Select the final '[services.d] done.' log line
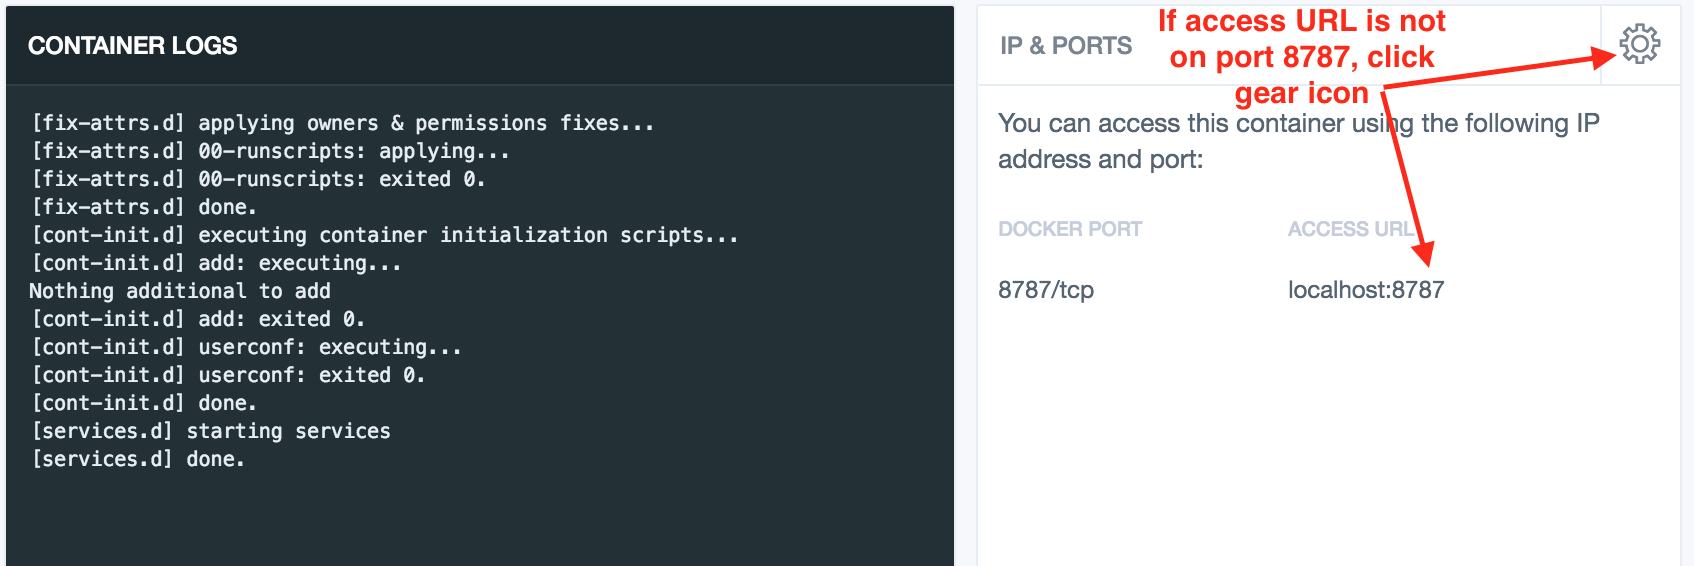Image resolution: width=1694 pixels, height=566 pixels. pos(138,459)
